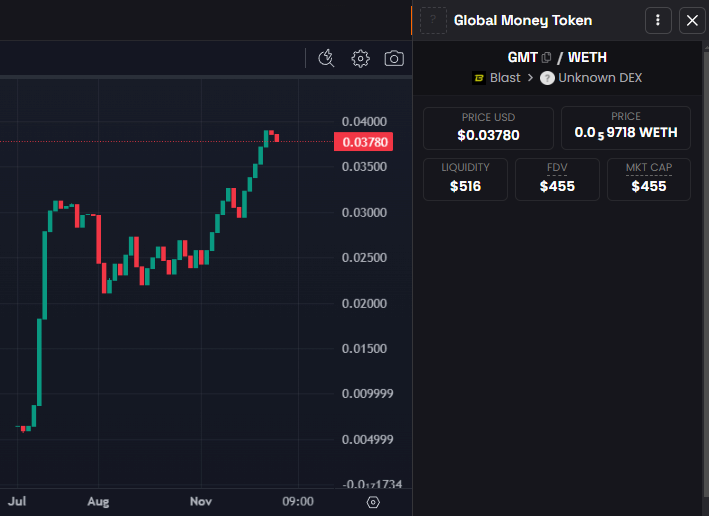Click the LIQUIDITY $516 box
This screenshot has height=516, width=709.
[x=465, y=180]
